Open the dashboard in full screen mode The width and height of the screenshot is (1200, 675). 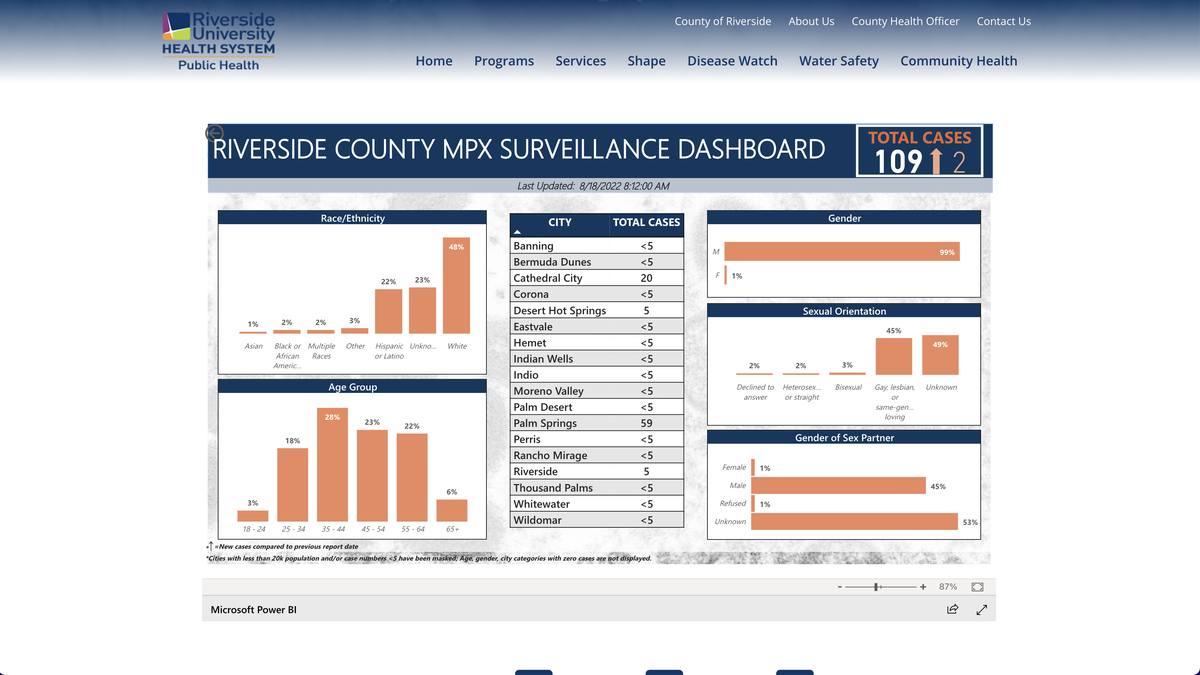coord(982,609)
